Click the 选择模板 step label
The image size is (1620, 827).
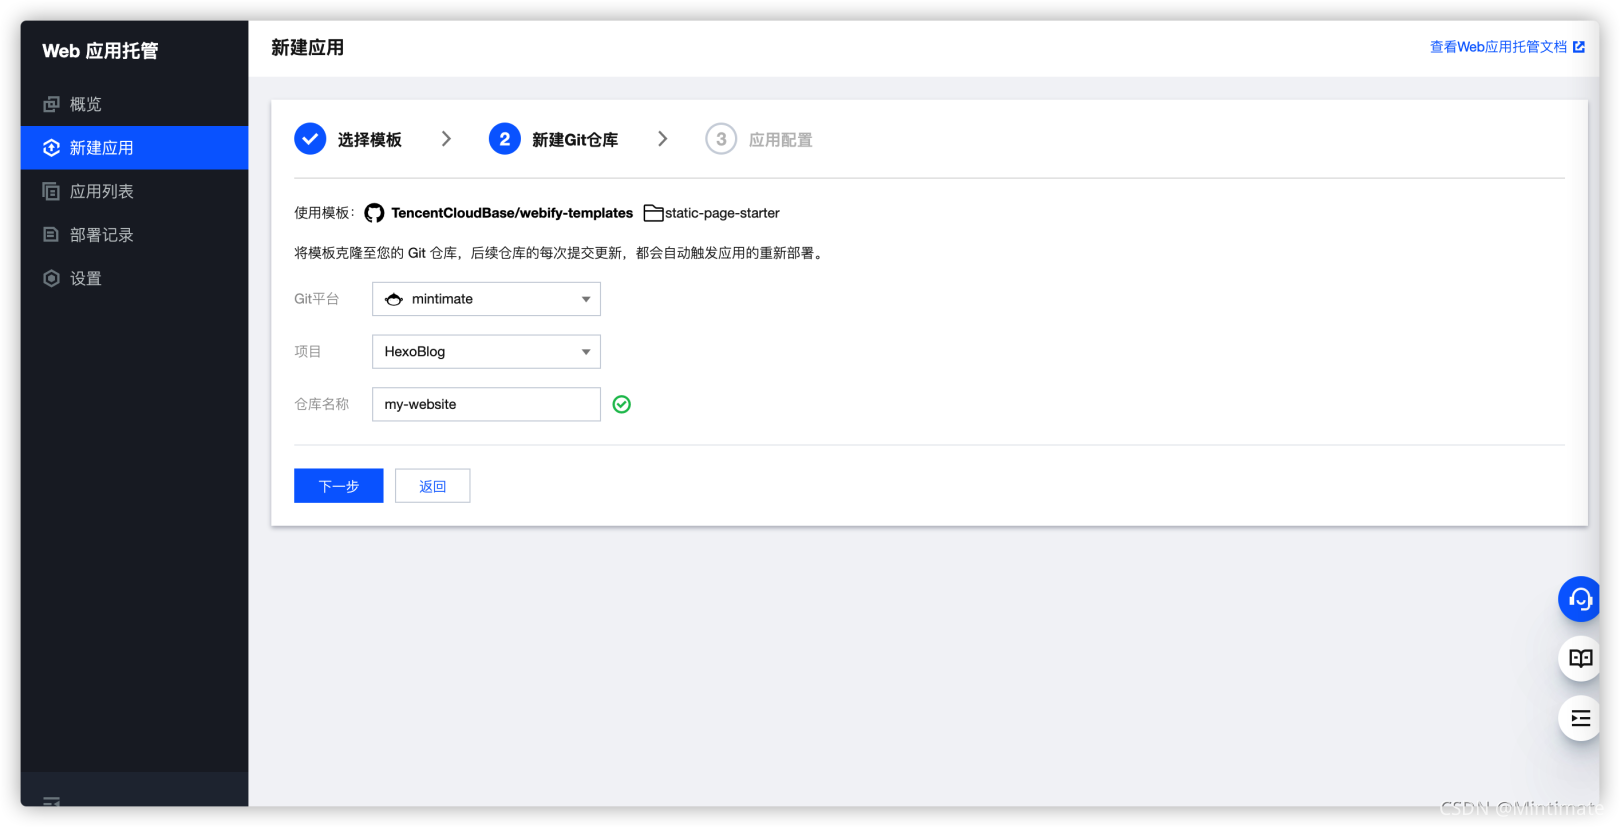pos(370,140)
